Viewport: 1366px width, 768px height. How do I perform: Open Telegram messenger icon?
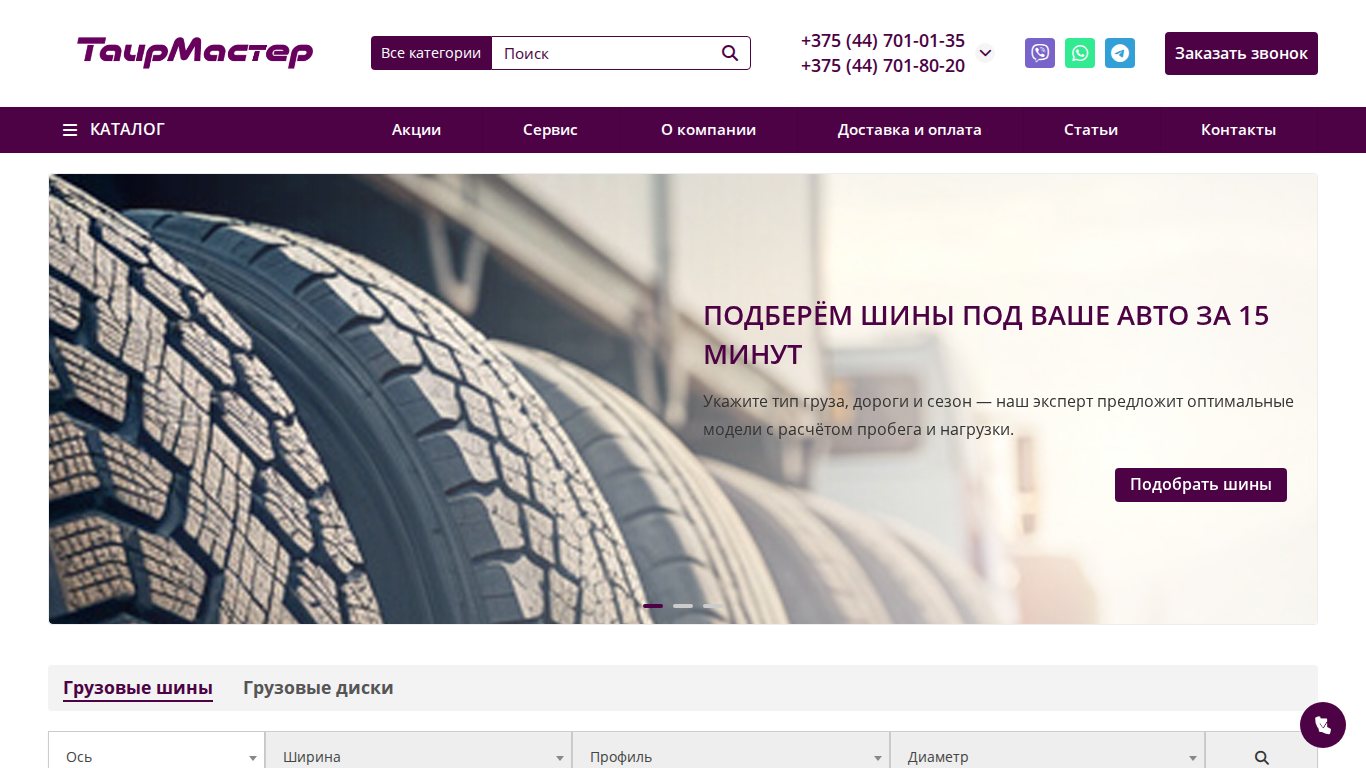pos(1120,53)
